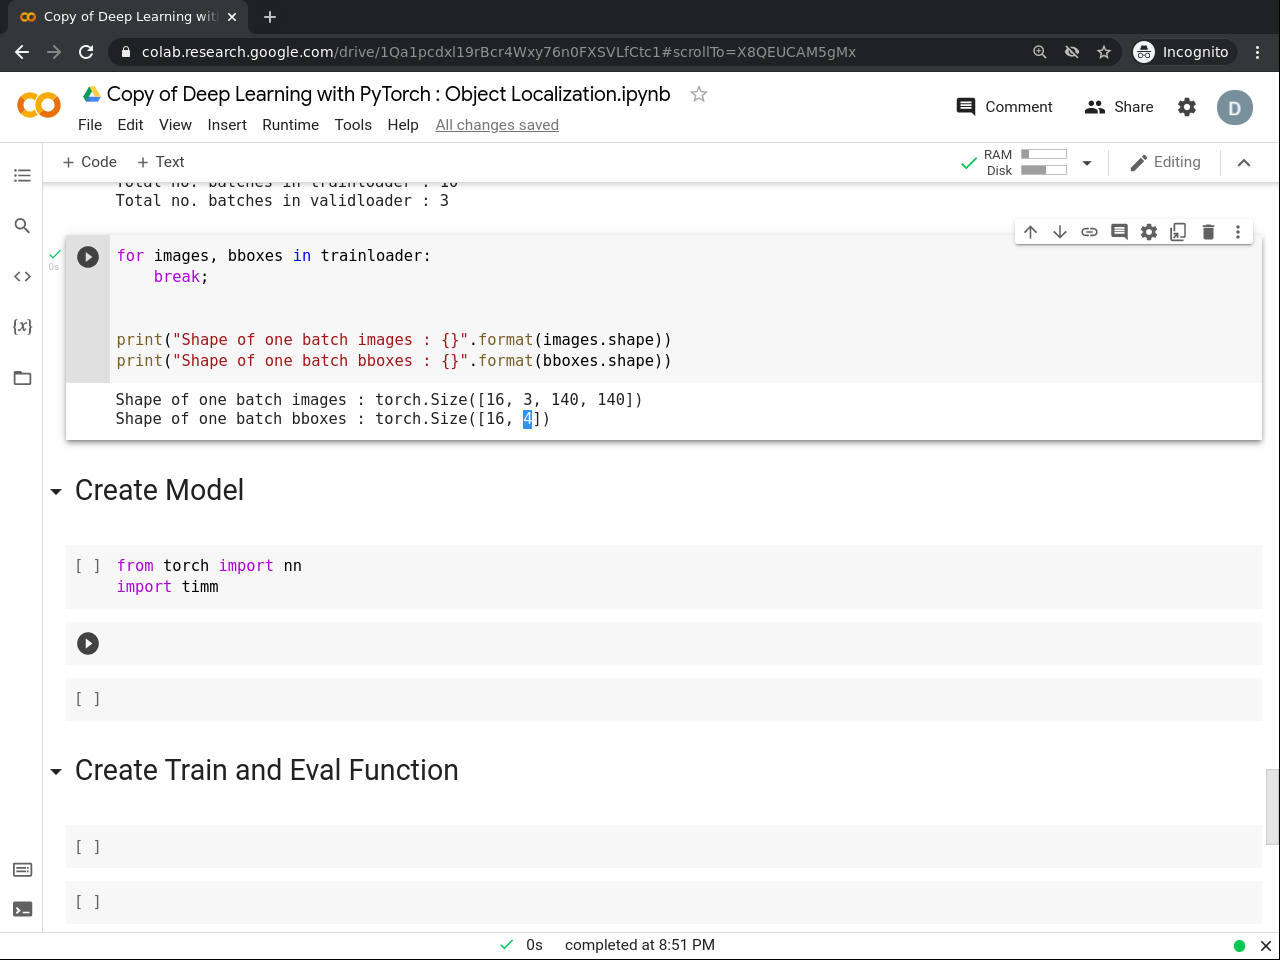Open the terminal icon in sidebar
Image resolution: width=1280 pixels, height=960 pixels.
[22, 910]
